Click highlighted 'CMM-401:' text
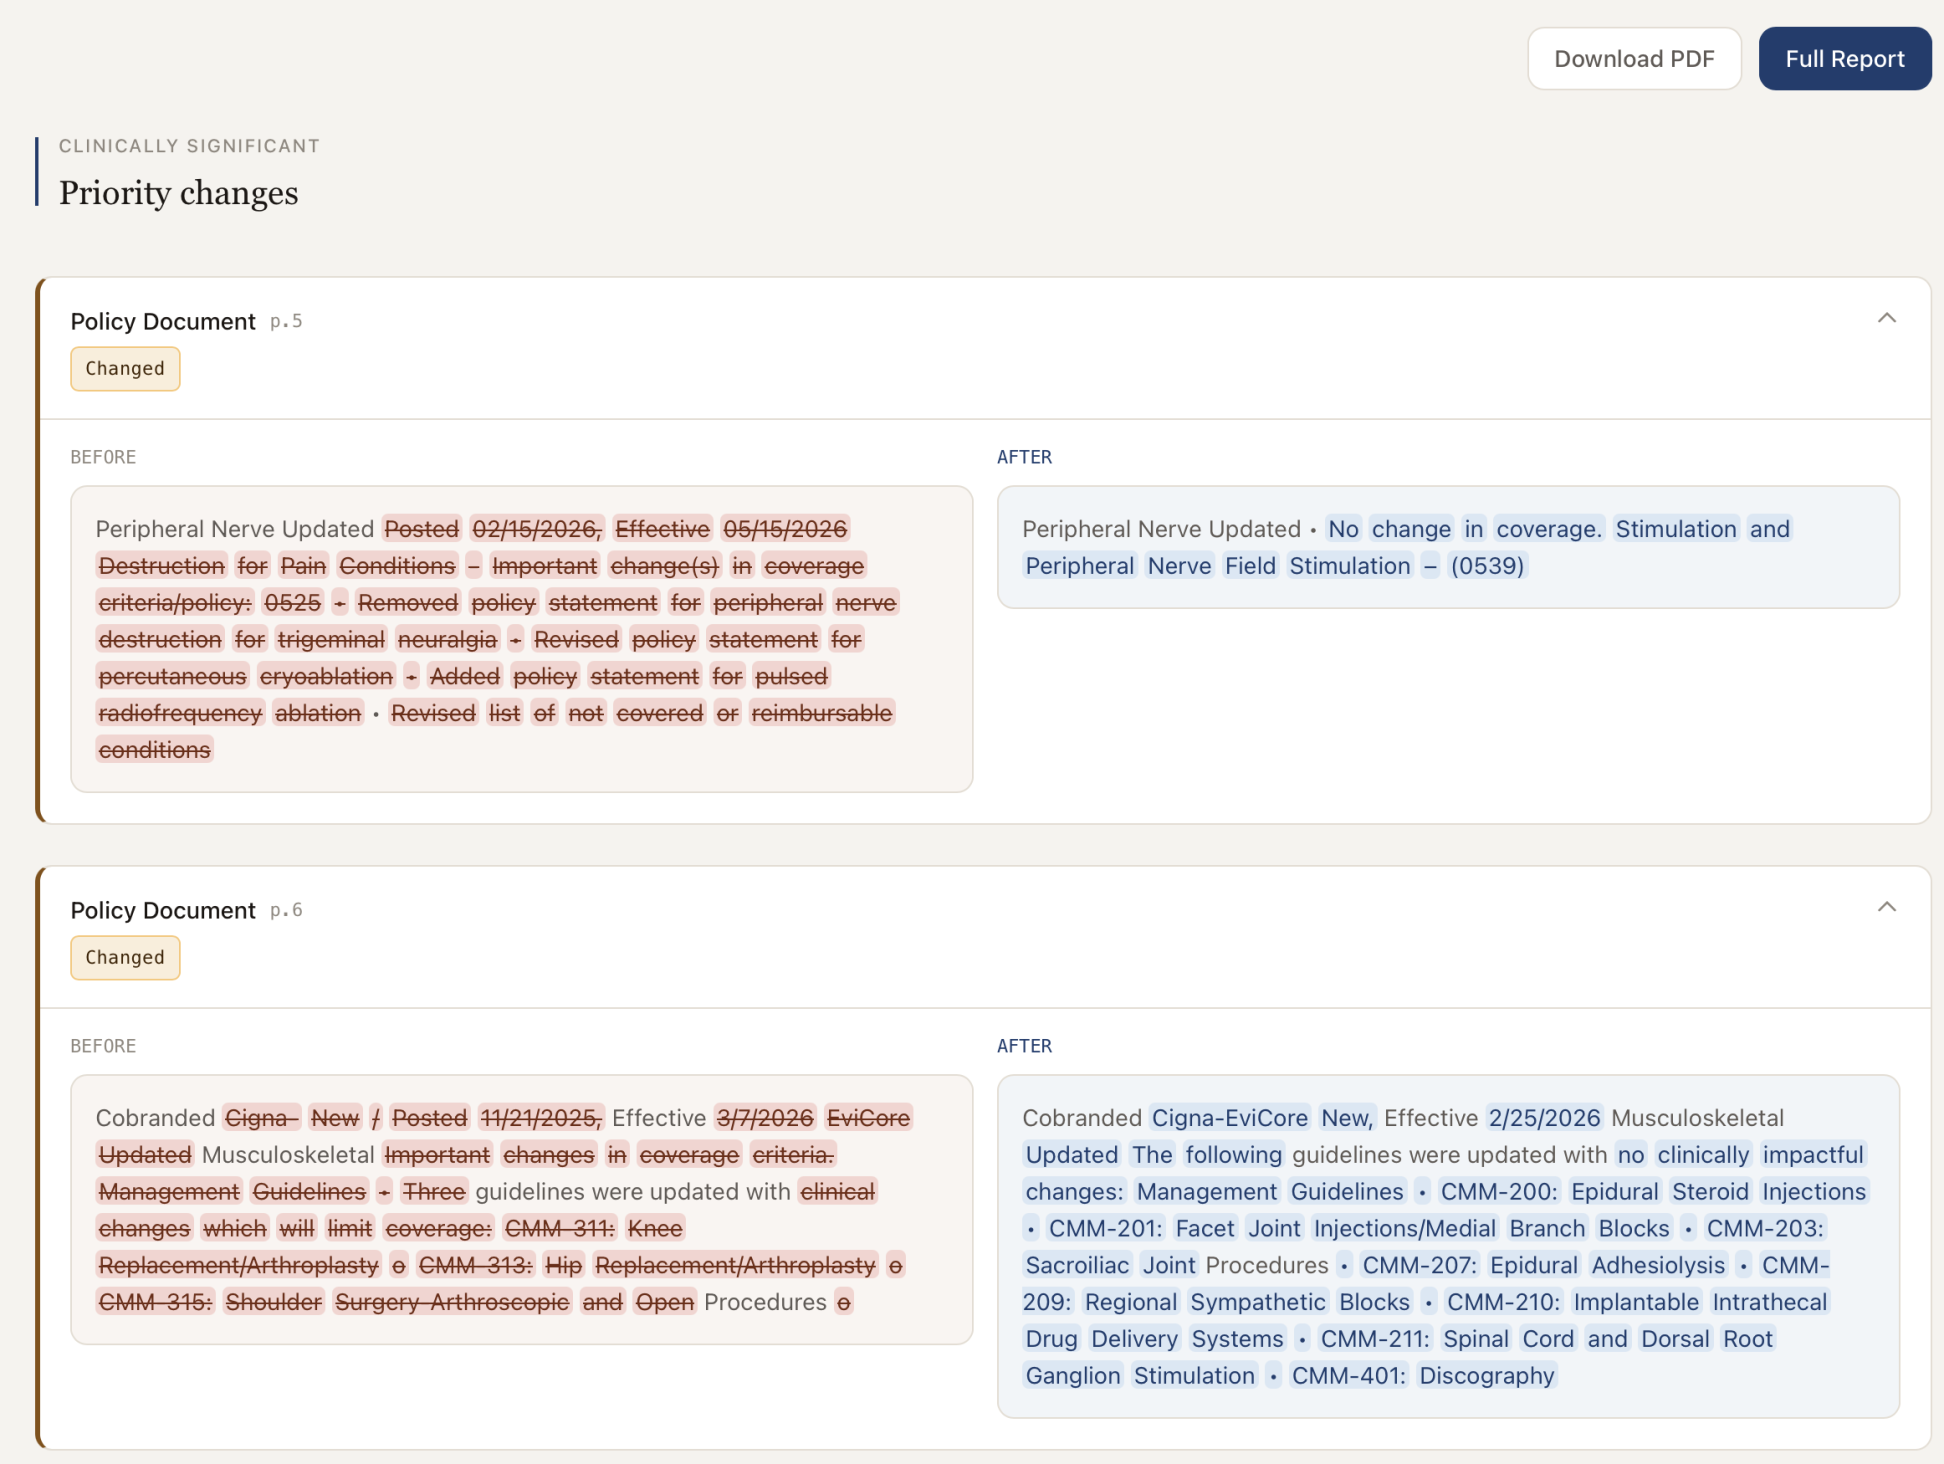1944x1464 pixels. pos(1348,1376)
